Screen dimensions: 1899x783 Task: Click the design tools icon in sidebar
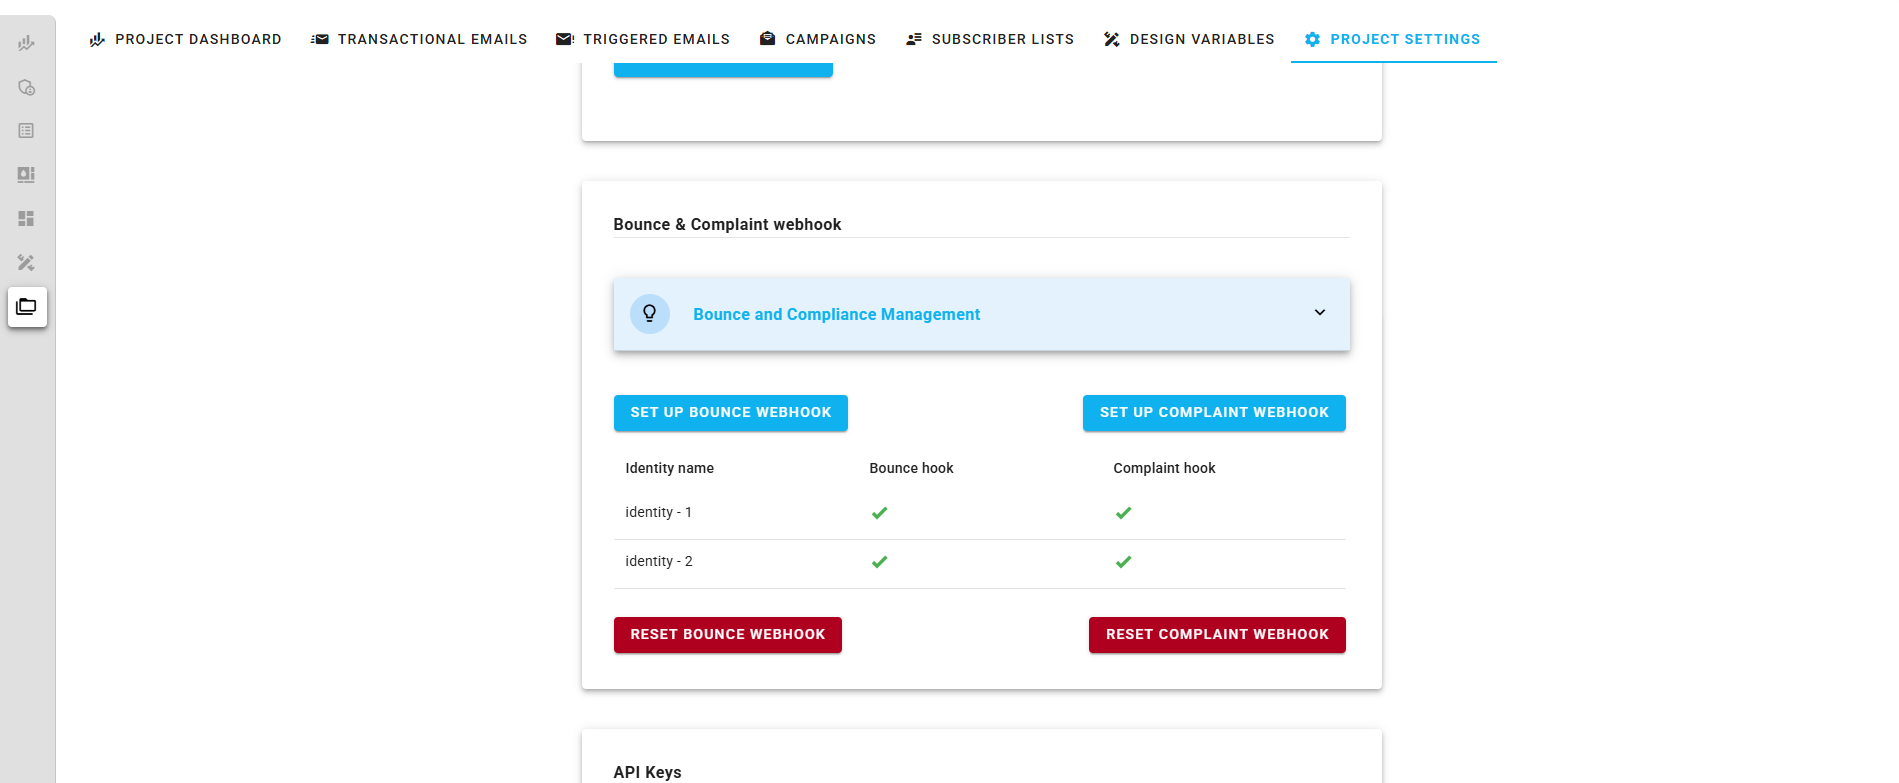tap(26, 262)
